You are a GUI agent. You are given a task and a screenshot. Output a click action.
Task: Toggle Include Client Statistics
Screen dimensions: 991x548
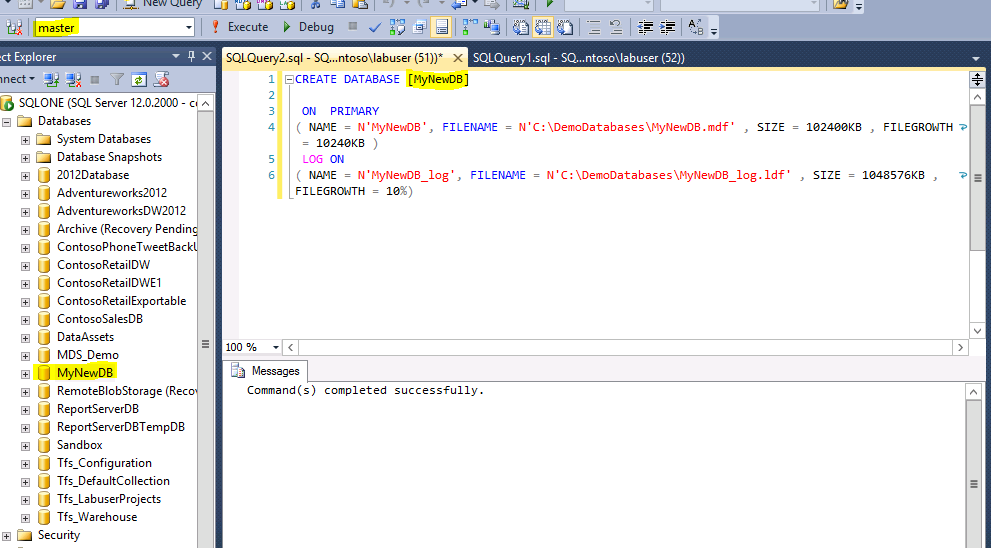[492, 27]
